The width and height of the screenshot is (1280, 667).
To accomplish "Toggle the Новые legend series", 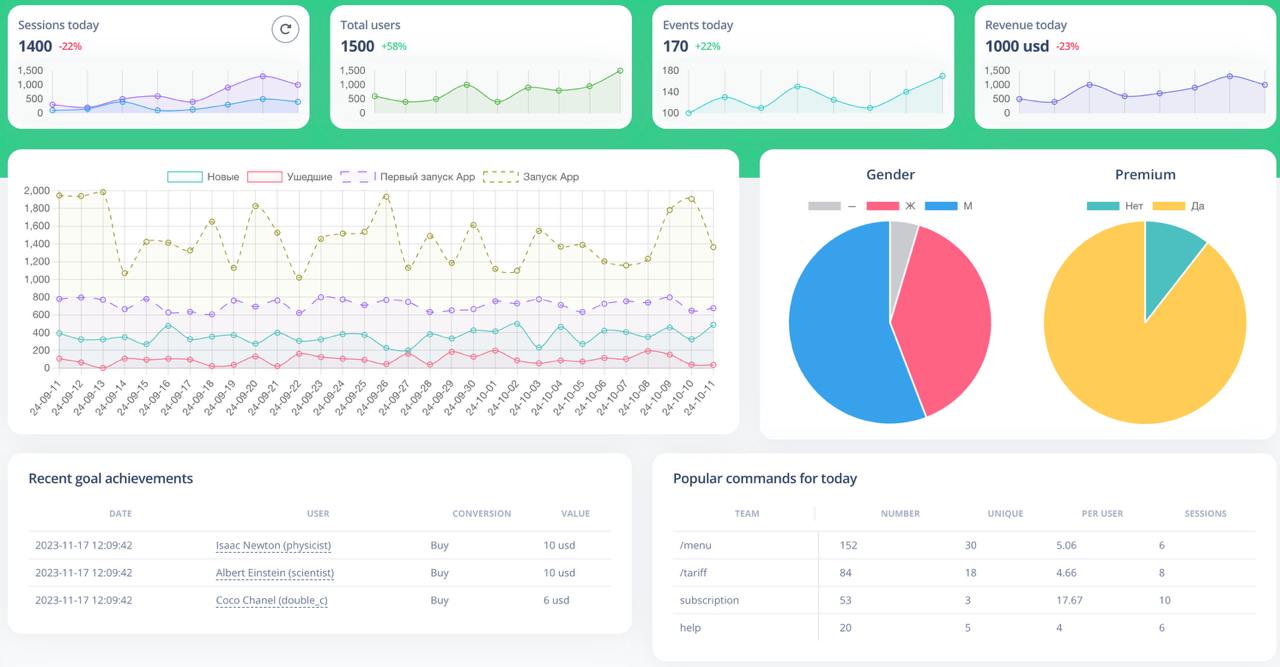I will click(203, 177).
